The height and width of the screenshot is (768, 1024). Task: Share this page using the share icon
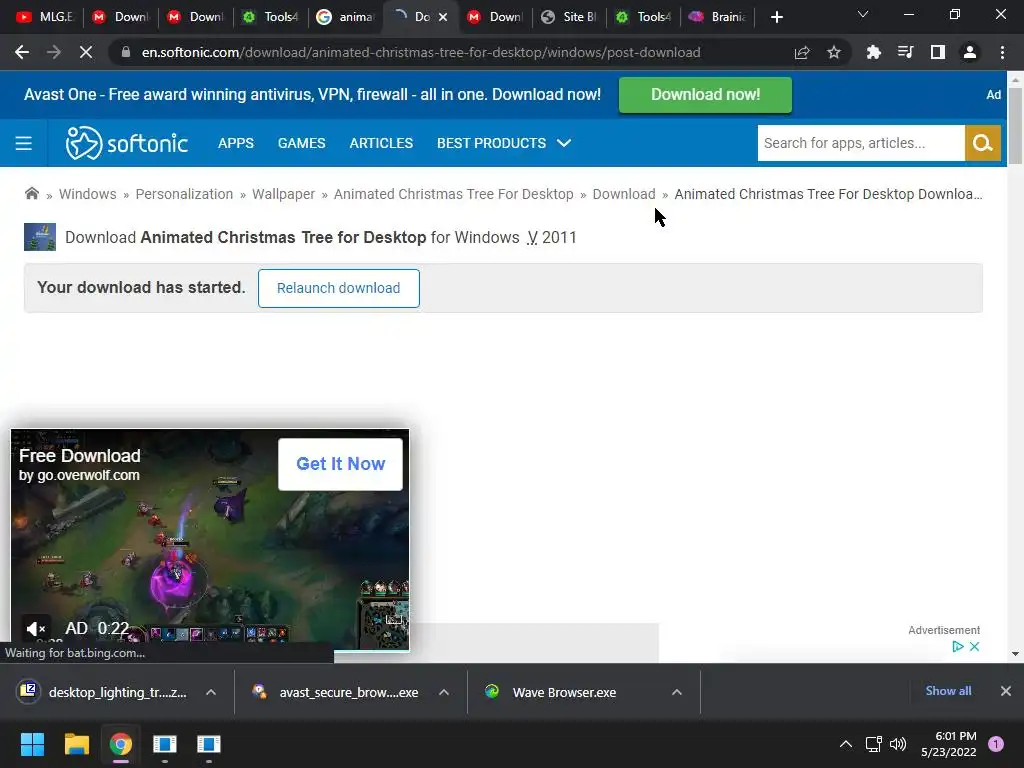click(802, 52)
